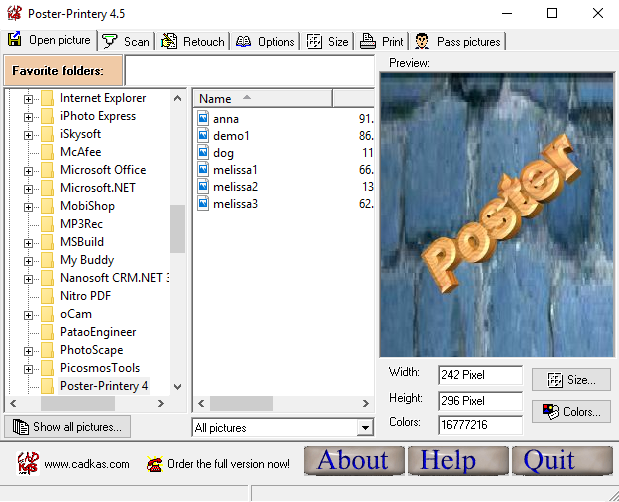Switch to the Pass pictures tab
The height and width of the screenshot is (502, 619).
(x=458, y=41)
